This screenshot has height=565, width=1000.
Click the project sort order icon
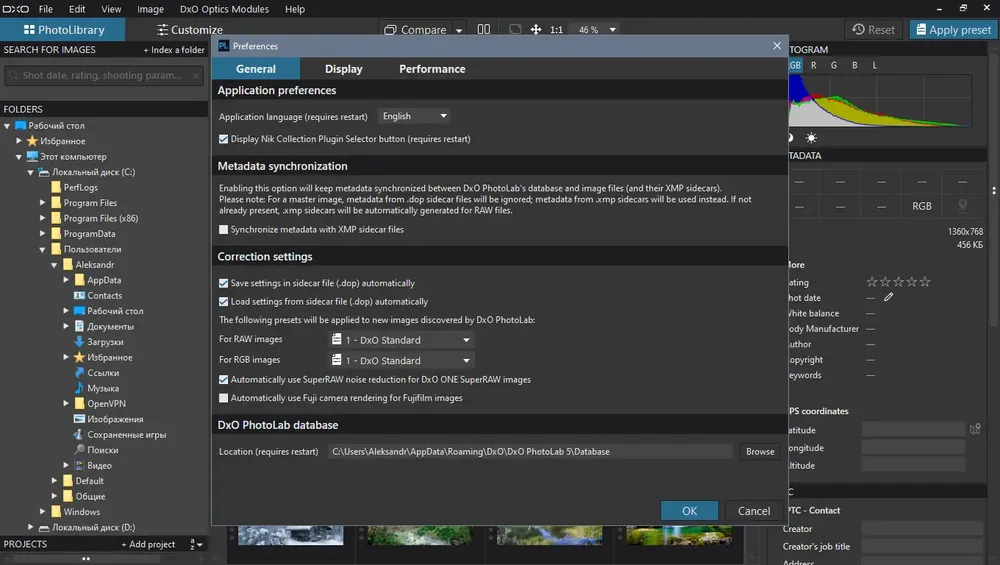(196, 544)
